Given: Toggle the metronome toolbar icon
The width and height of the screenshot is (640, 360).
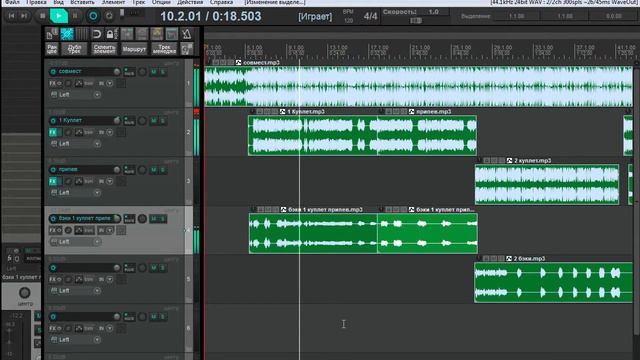Looking at the screenshot, I should point(187,34).
